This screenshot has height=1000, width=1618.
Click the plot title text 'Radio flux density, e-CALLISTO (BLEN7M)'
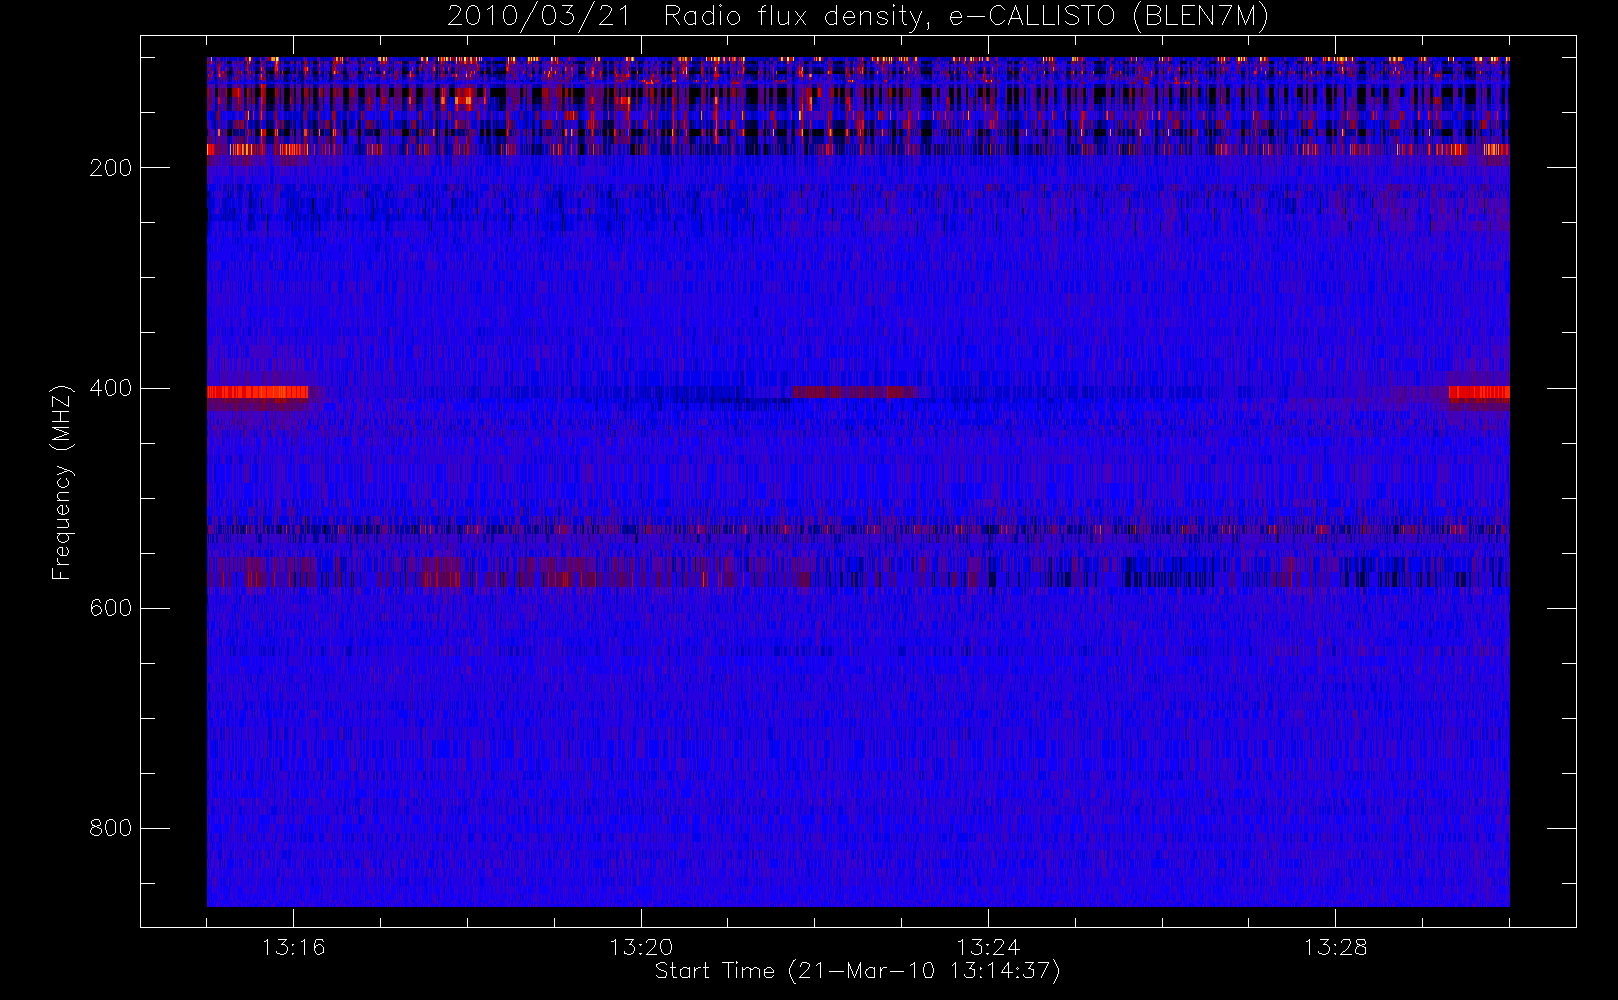point(966,17)
